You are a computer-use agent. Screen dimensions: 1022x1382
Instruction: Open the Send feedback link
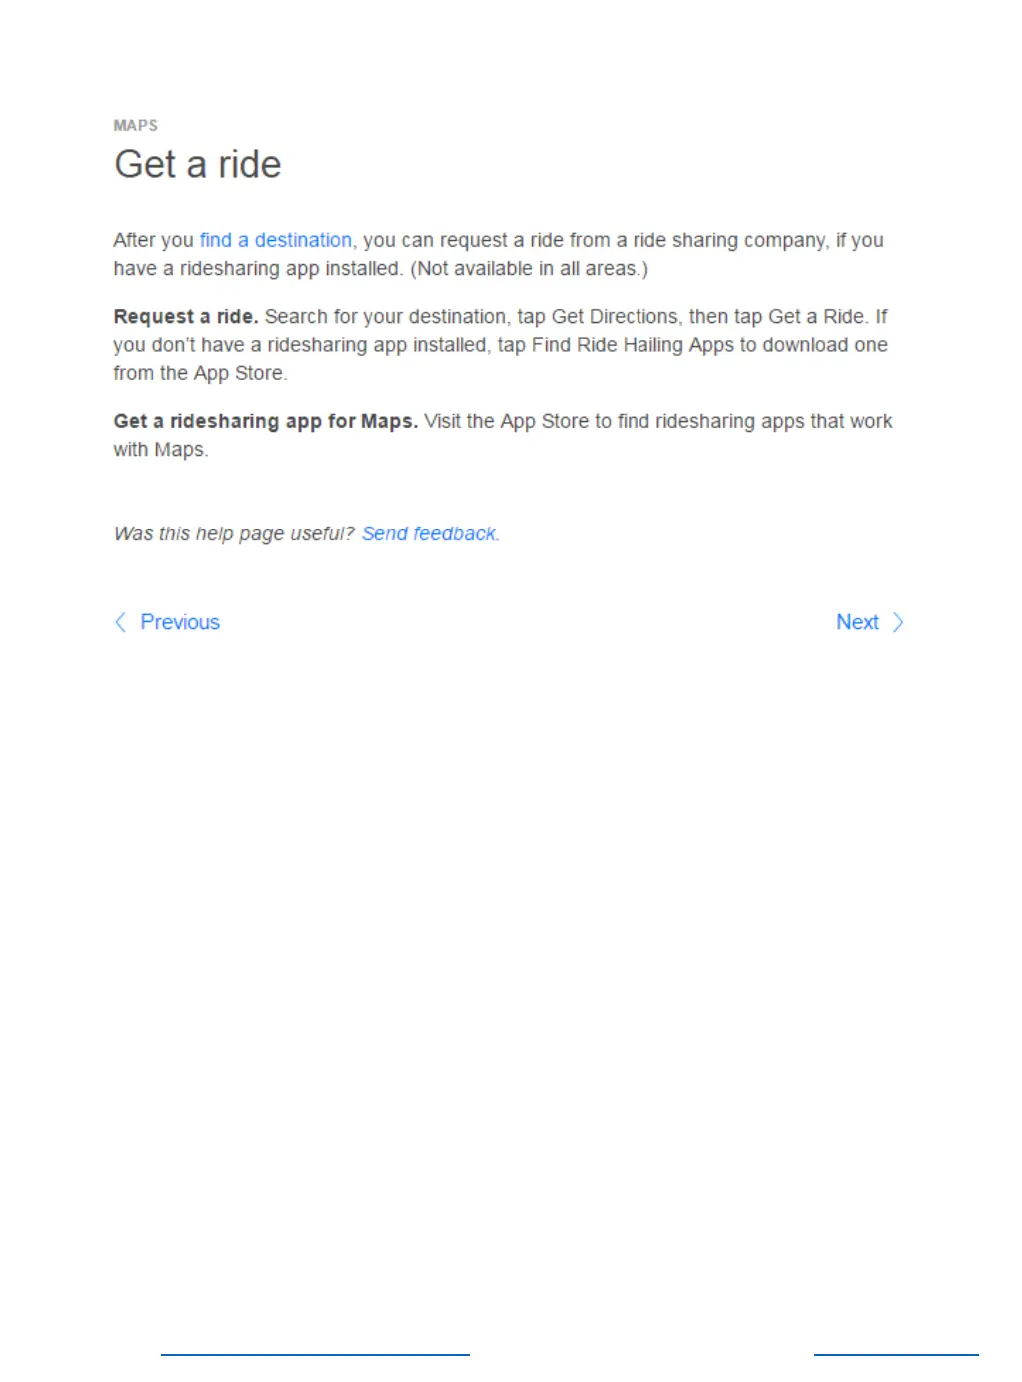[429, 533]
